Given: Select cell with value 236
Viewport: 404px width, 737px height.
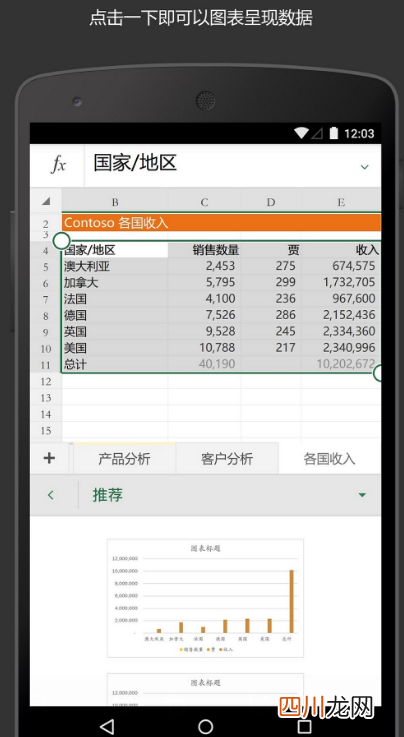Looking at the screenshot, I should [x=271, y=299].
